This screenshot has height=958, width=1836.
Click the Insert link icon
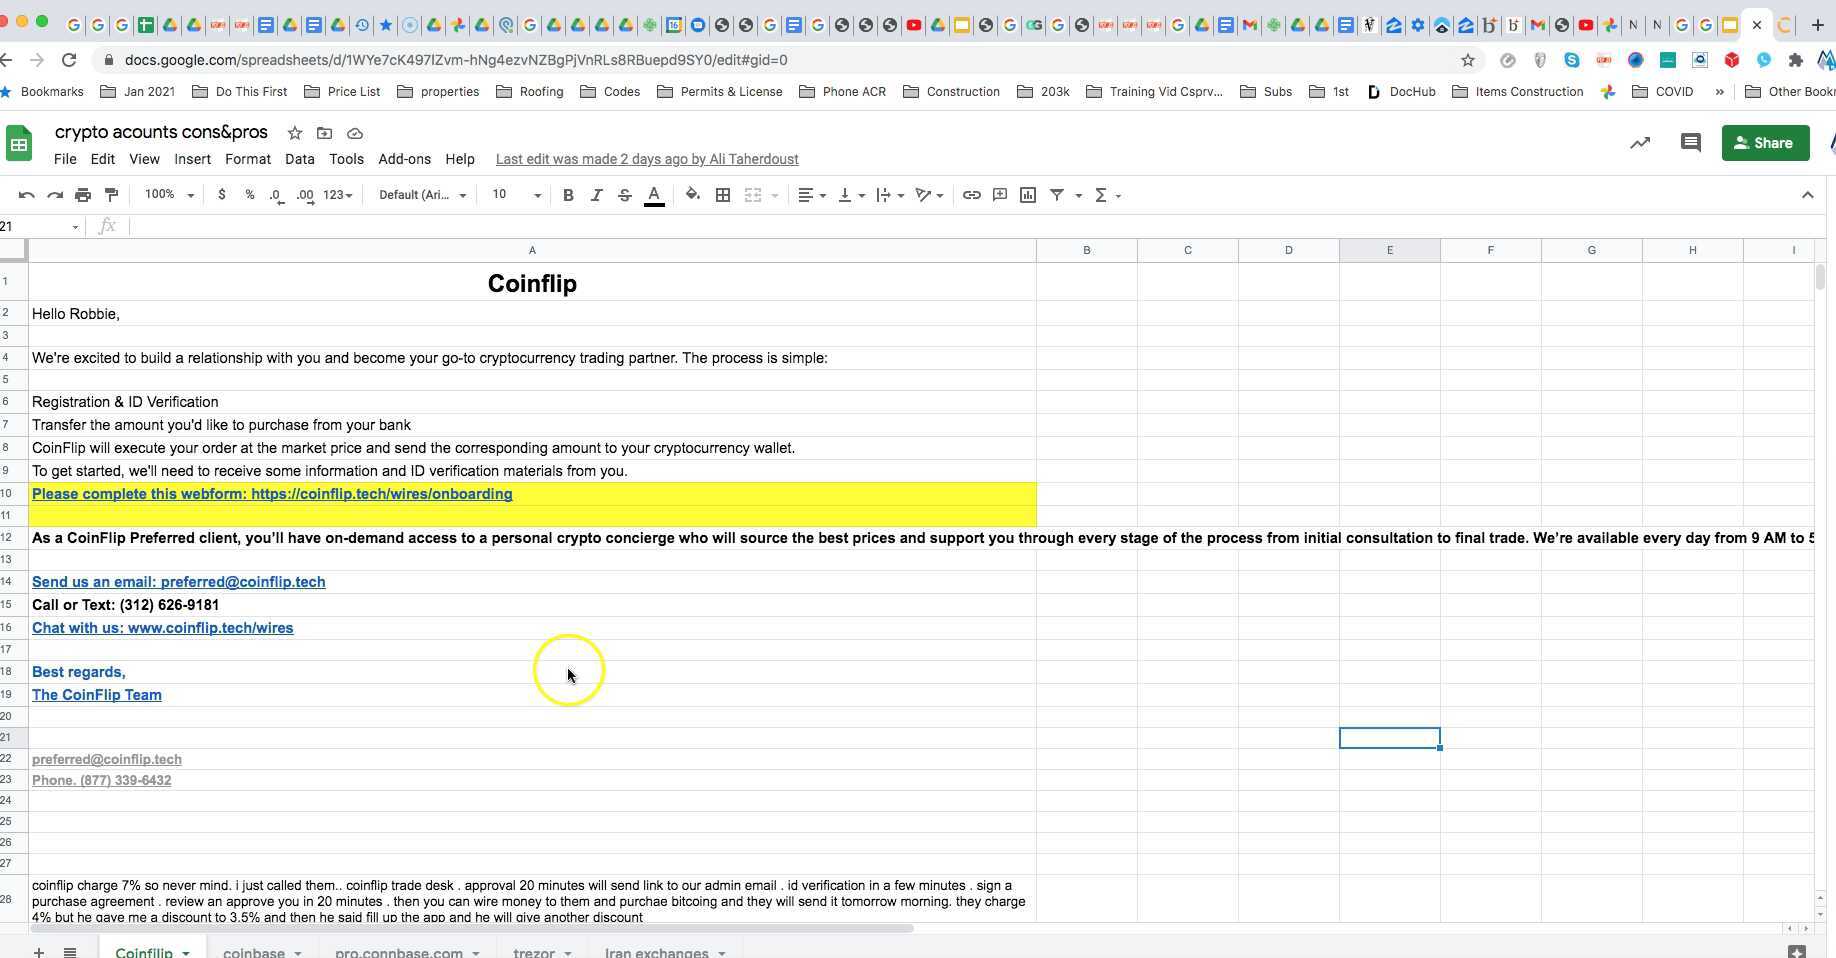pos(971,195)
